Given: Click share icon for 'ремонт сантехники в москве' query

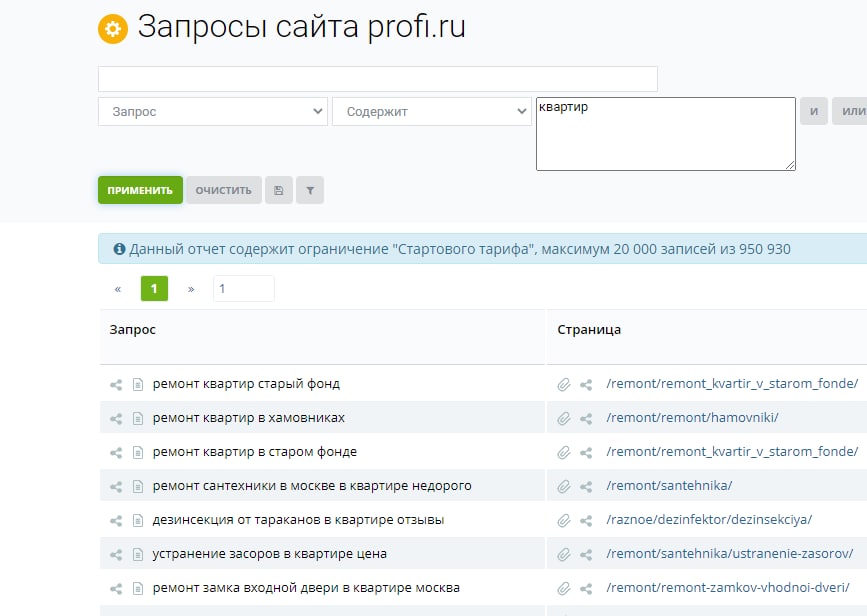Looking at the screenshot, I should click(116, 487).
